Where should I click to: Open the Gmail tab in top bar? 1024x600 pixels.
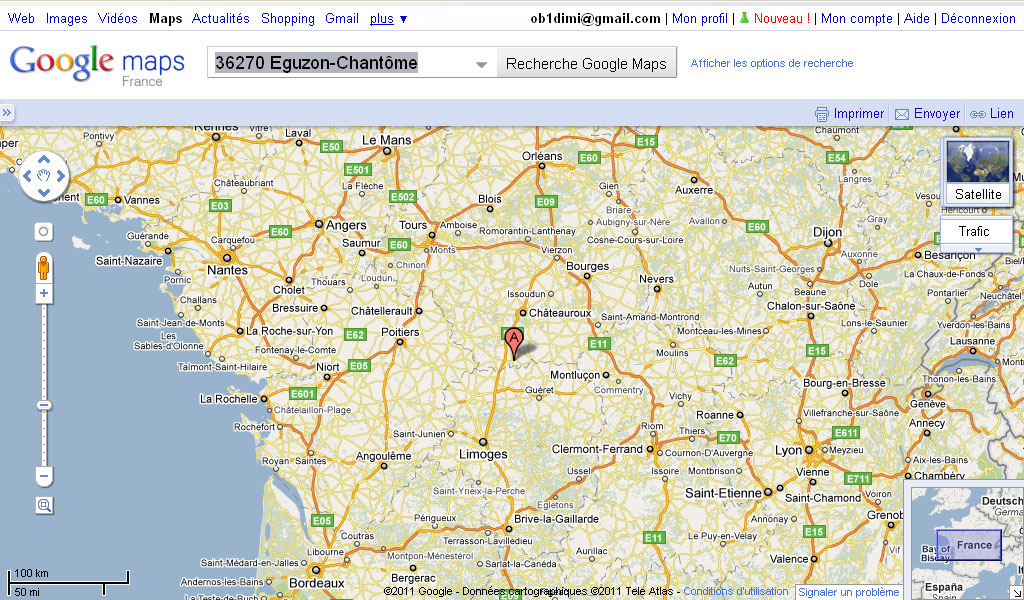tap(341, 18)
